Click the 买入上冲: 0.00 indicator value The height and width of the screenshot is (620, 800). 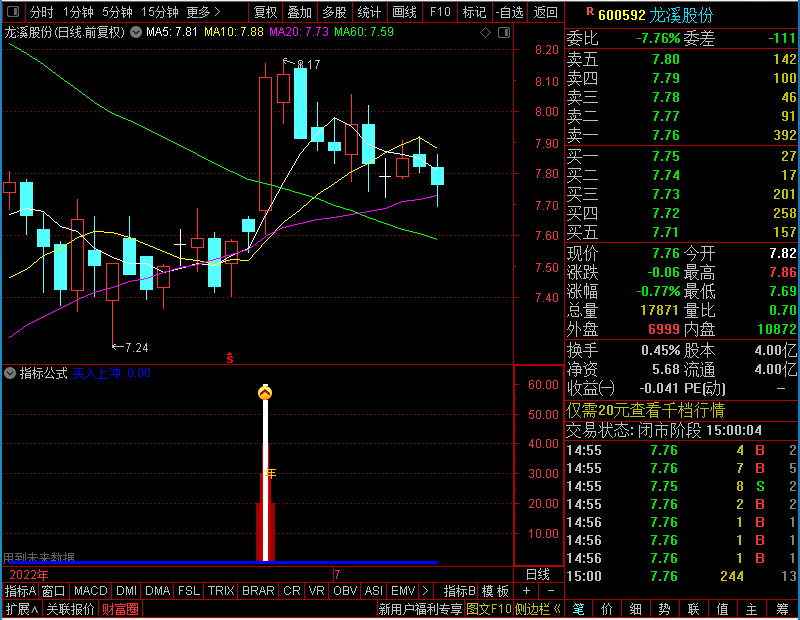pos(112,373)
